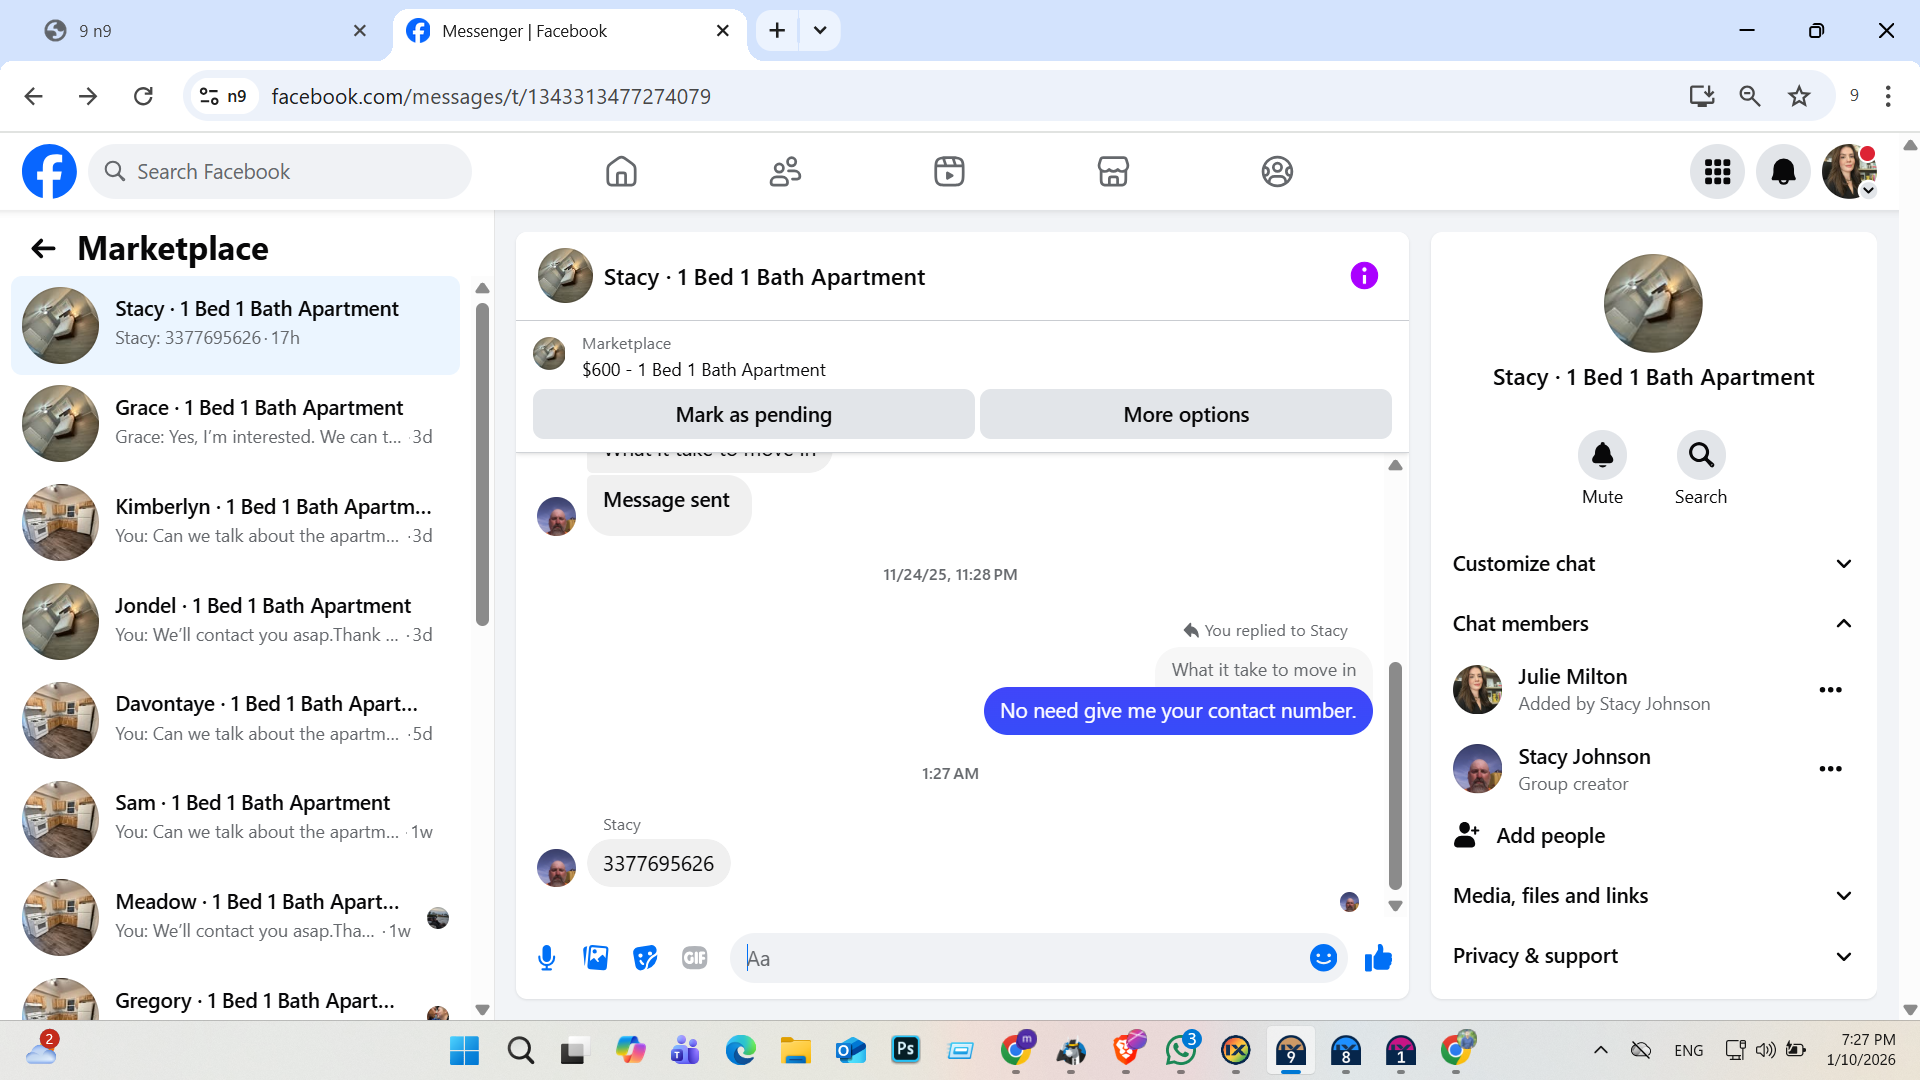1920x1080 pixels.
Task: Mute this conversation
Action: click(x=1602, y=456)
